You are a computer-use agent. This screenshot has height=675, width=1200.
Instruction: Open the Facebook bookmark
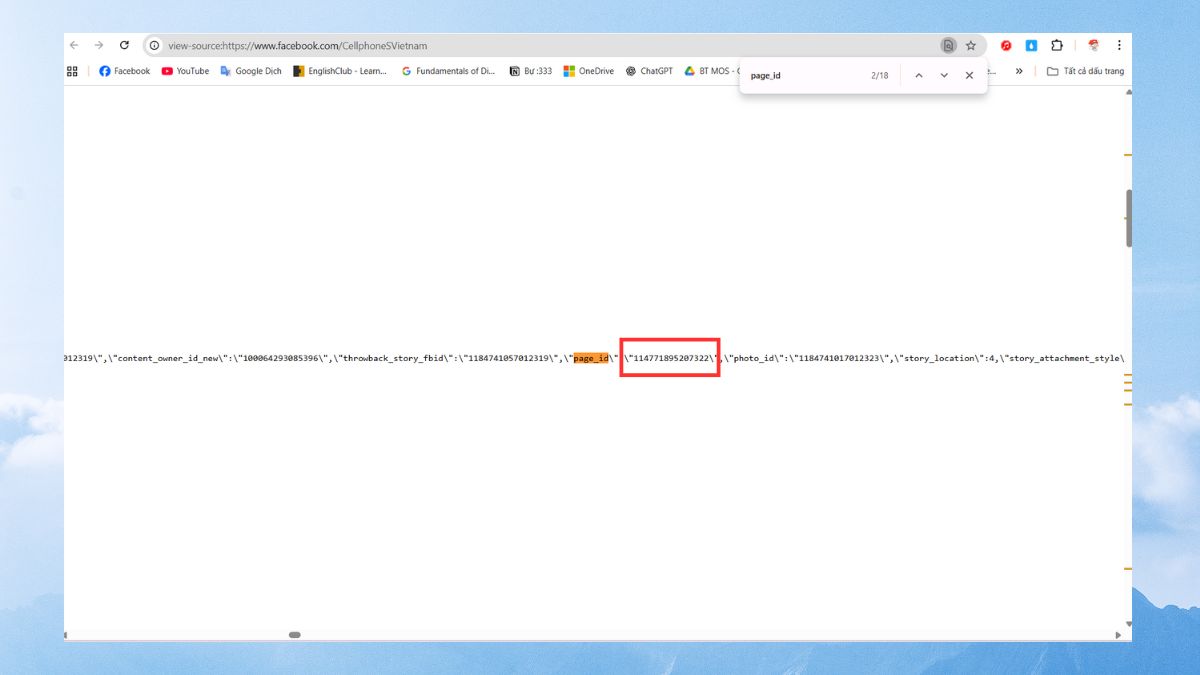tap(125, 71)
